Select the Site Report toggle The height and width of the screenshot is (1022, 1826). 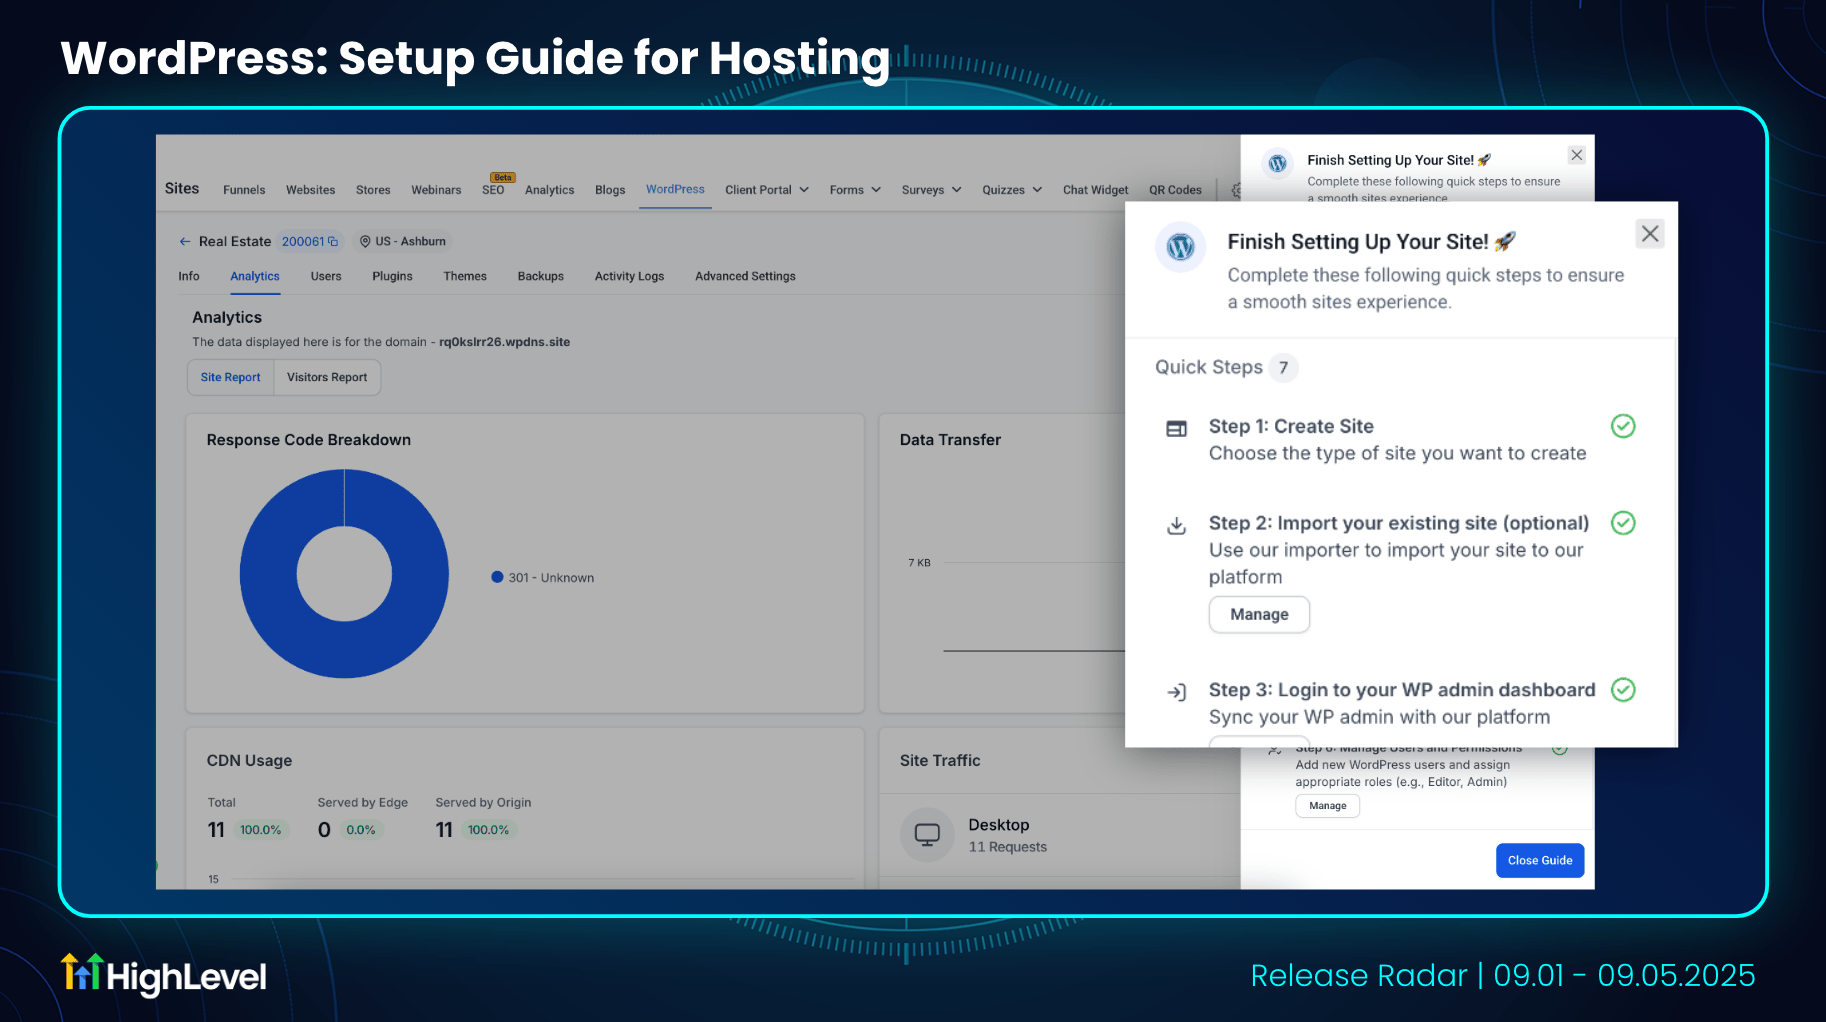[231, 377]
